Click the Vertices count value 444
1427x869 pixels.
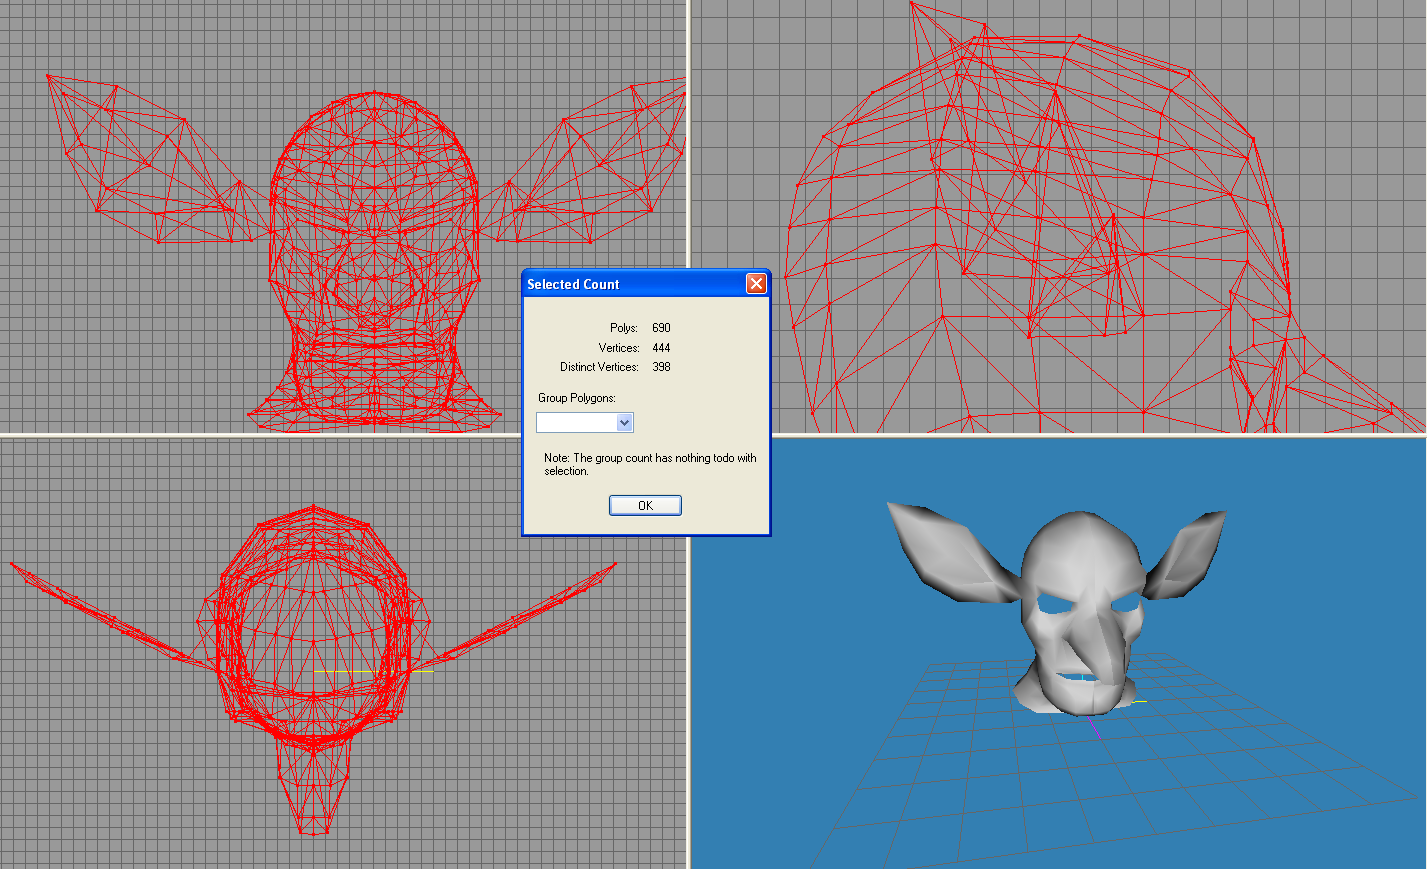pos(661,348)
